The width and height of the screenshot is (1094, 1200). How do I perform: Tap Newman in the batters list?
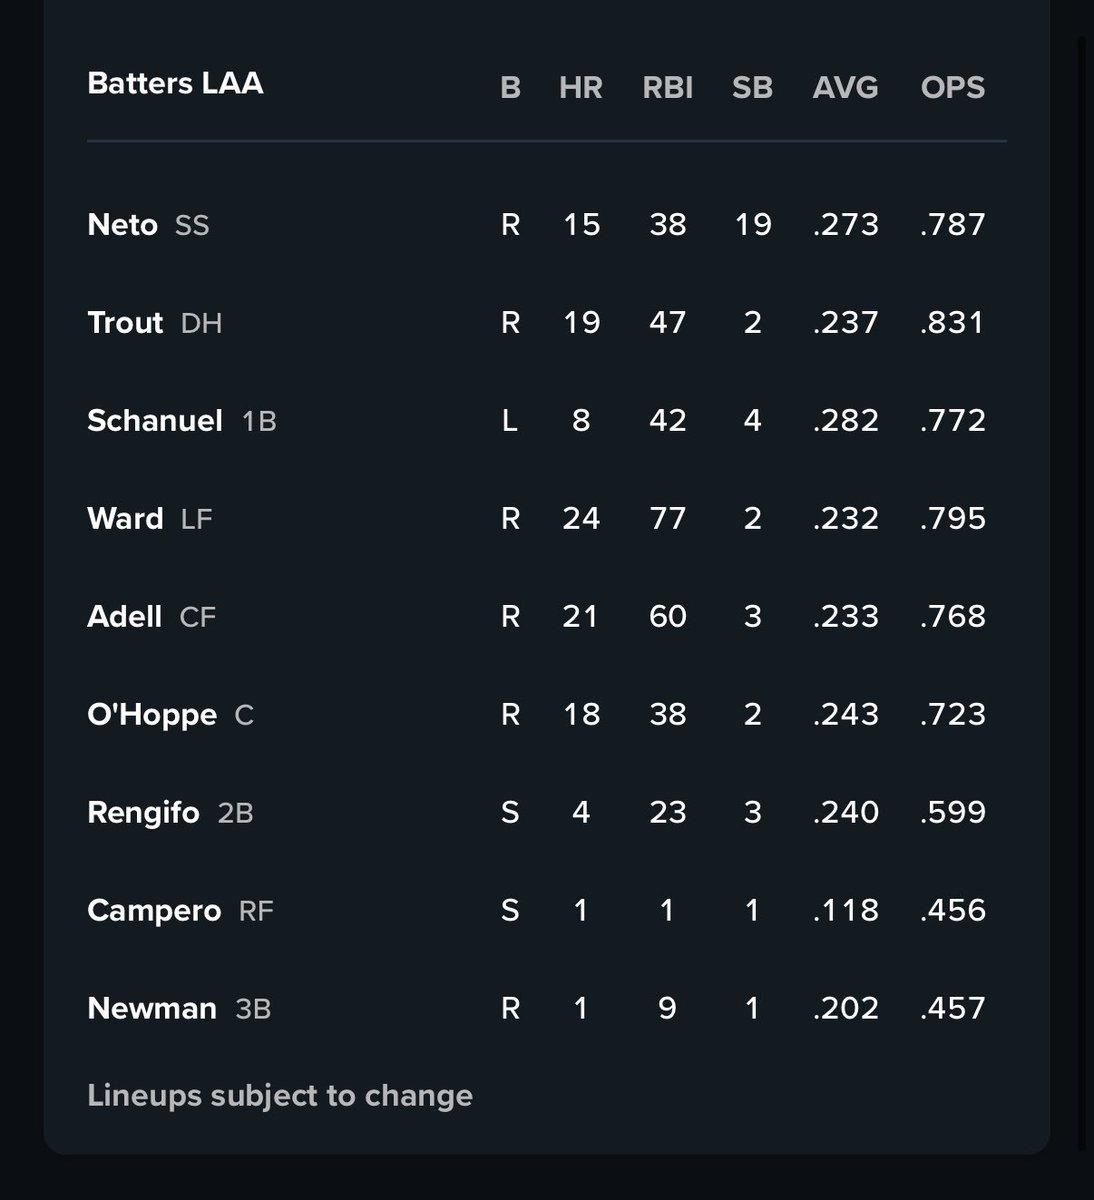pyautogui.click(x=152, y=1008)
